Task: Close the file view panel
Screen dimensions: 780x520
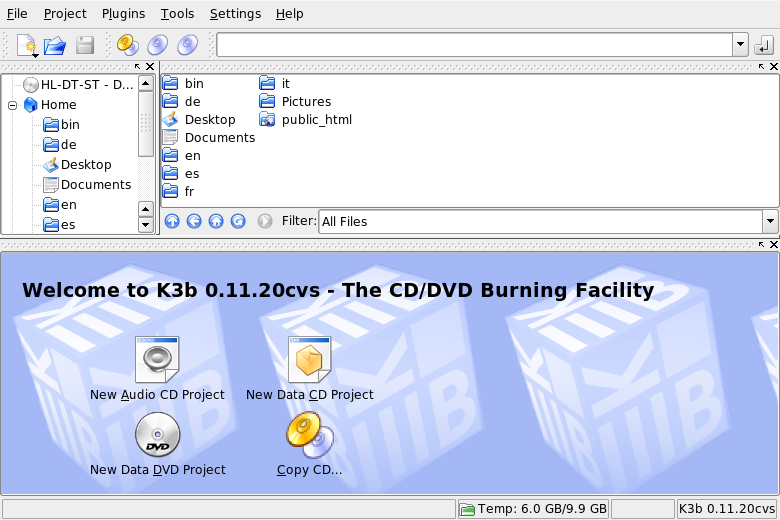Action: coord(774,66)
